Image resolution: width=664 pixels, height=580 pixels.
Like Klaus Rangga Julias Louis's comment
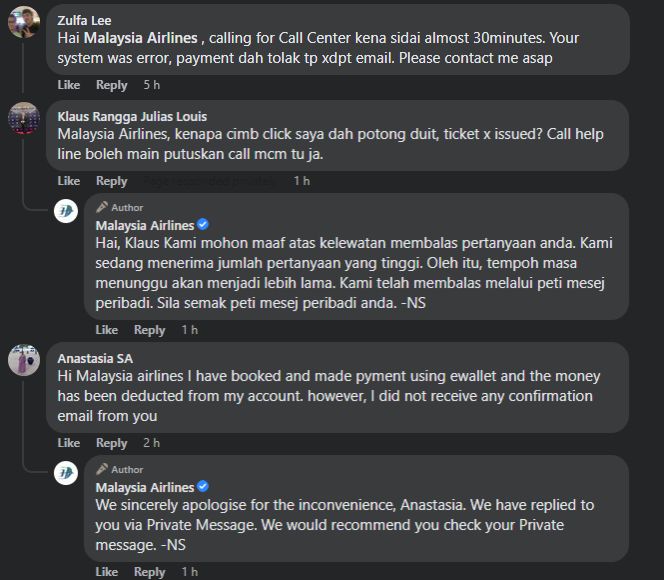click(69, 181)
